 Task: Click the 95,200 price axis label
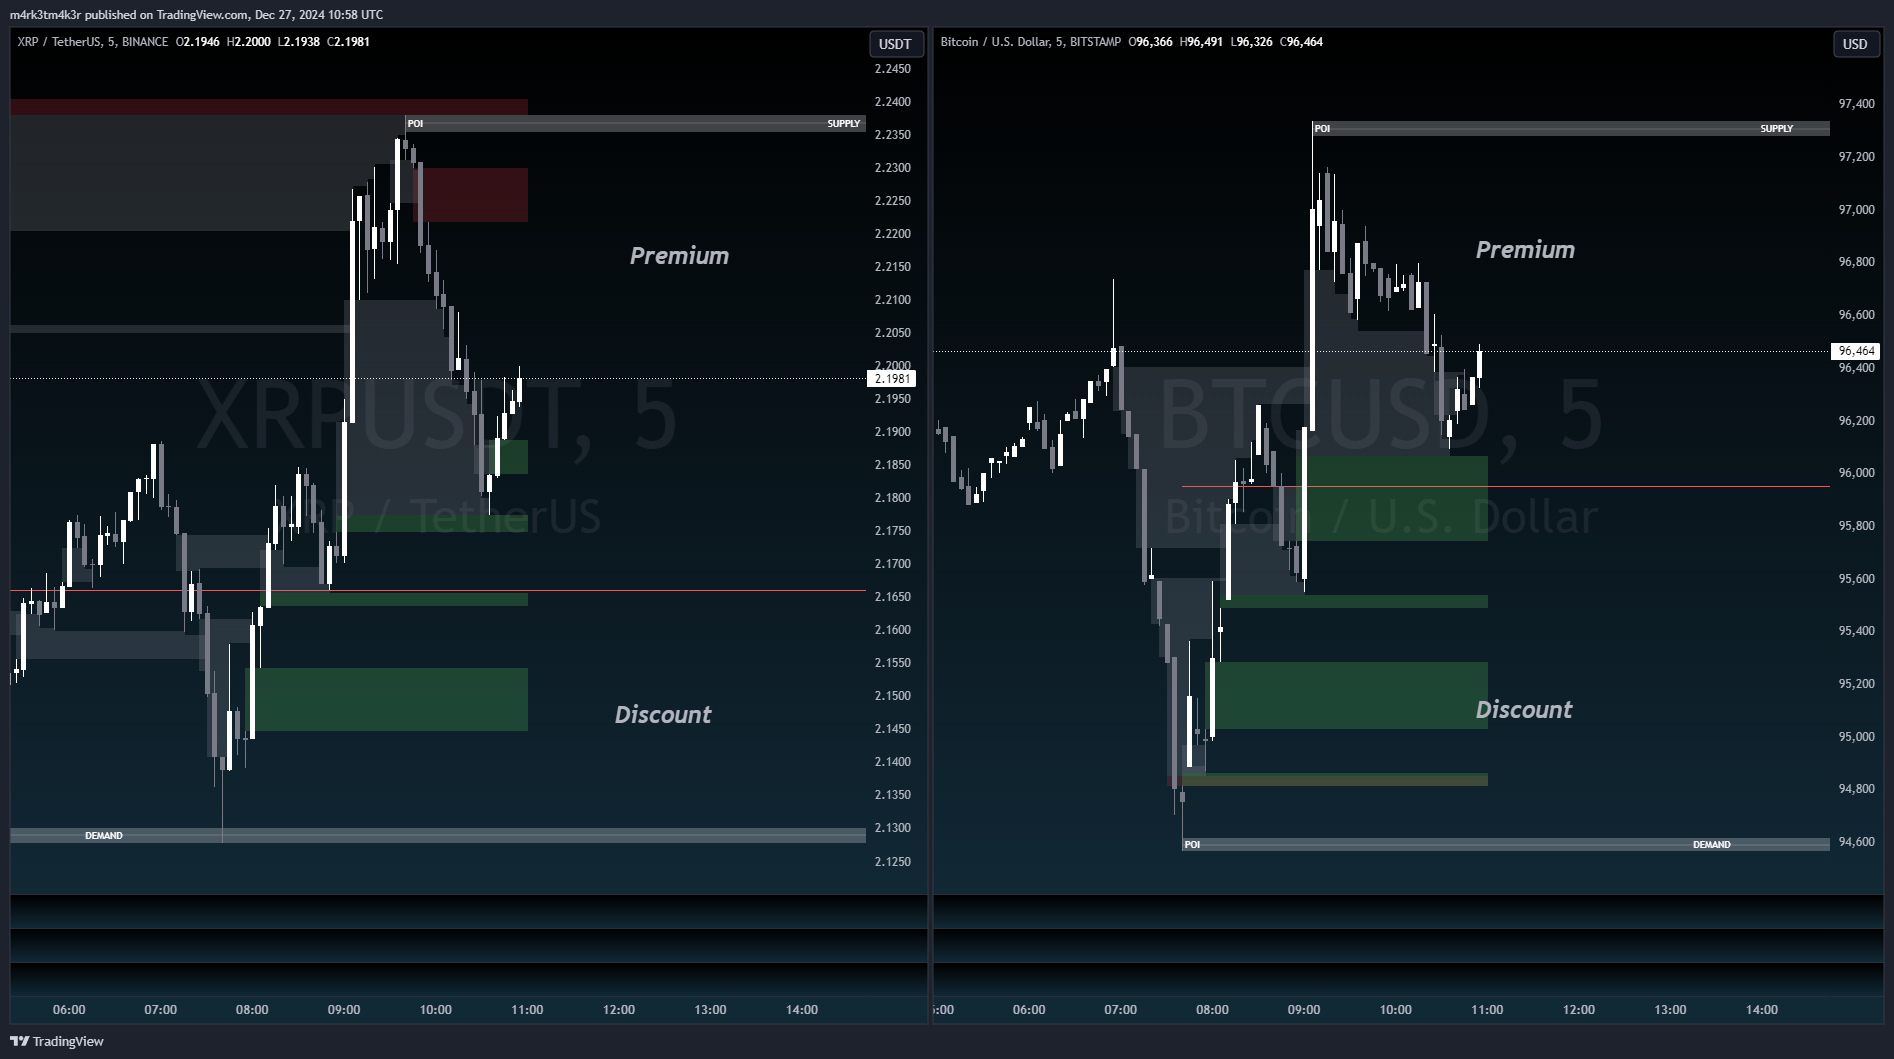[1856, 684]
